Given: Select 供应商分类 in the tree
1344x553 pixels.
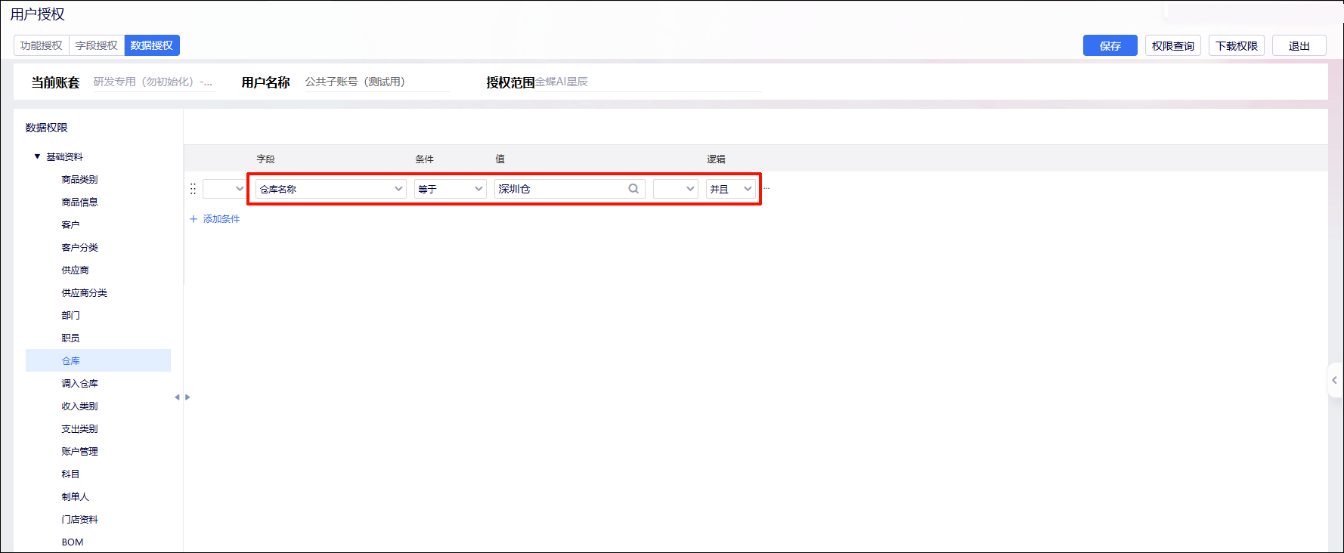Looking at the screenshot, I should tap(84, 293).
